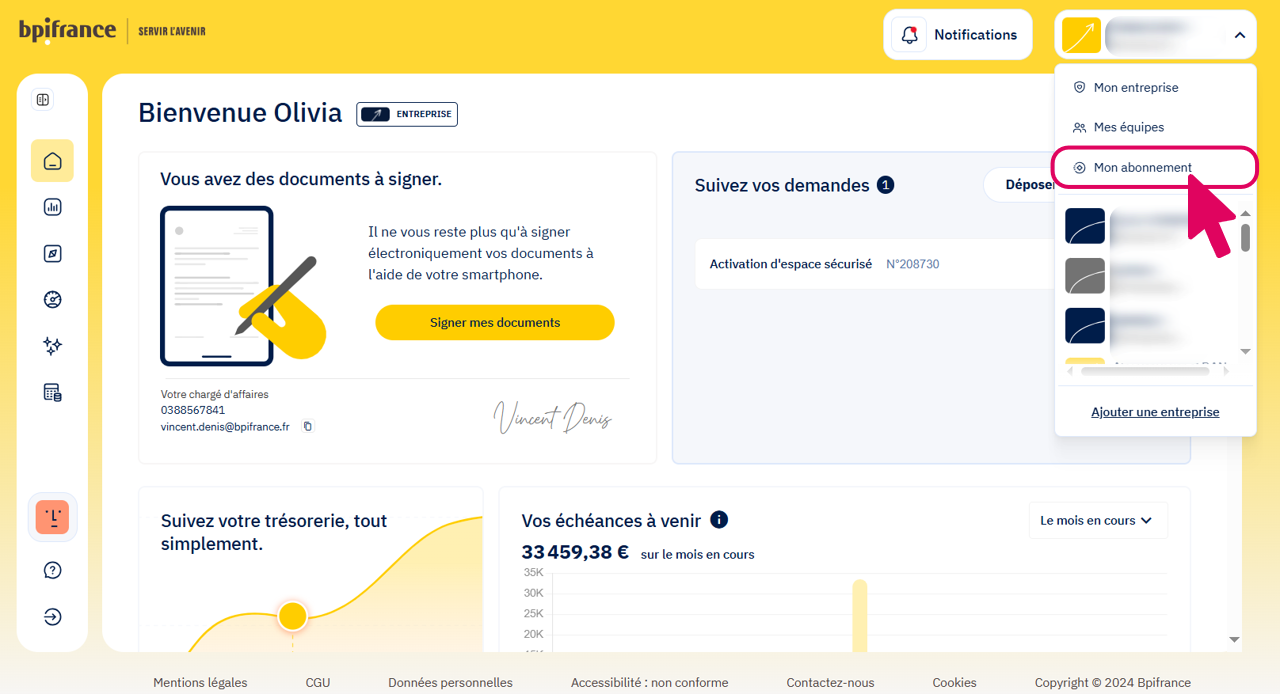Click the phone number 0388567841

(x=193, y=410)
